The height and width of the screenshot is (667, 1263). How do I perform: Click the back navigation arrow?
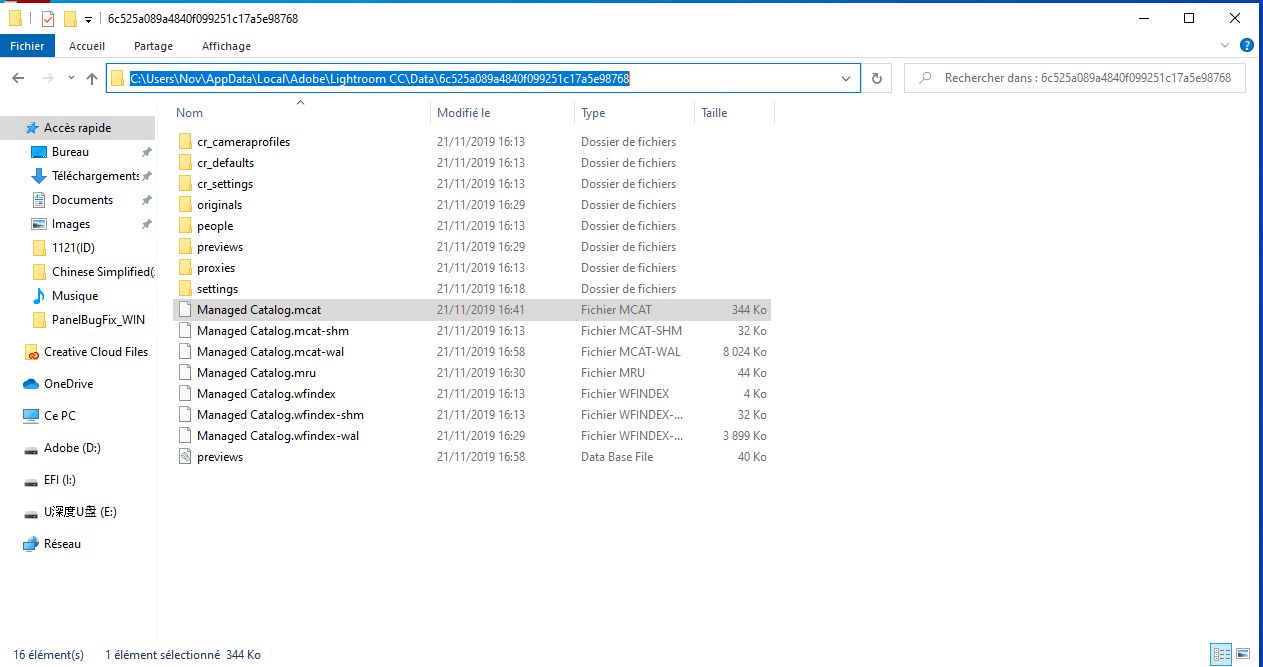[20, 78]
